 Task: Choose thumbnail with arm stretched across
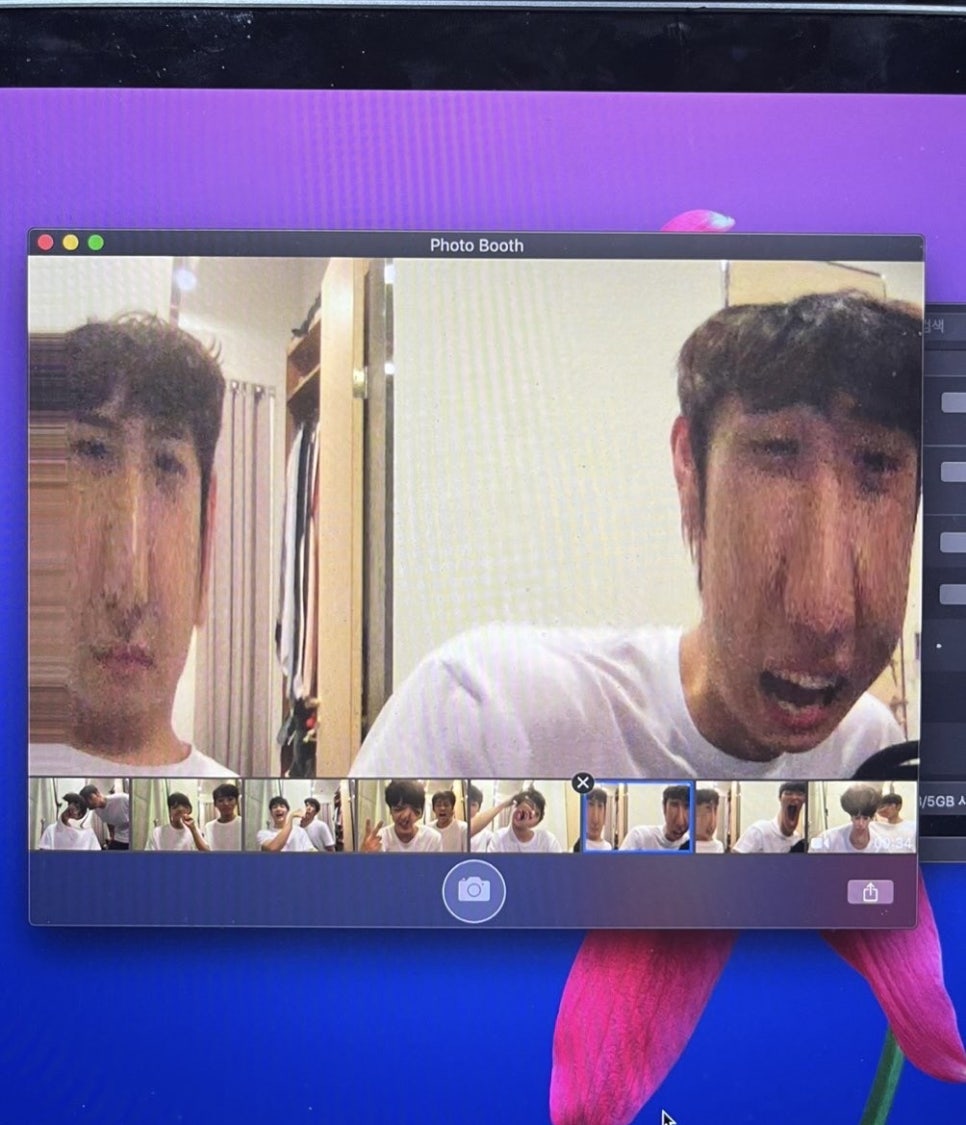tap(524, 816)
